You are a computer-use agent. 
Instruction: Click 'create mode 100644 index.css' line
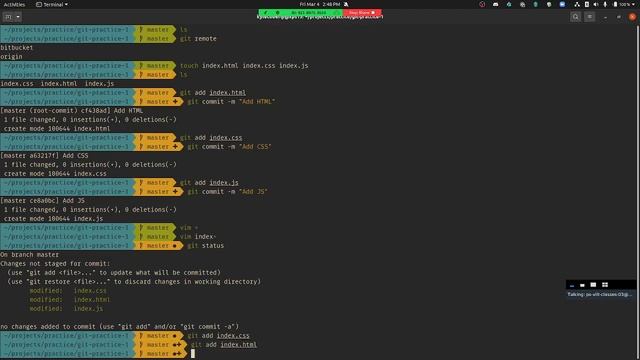pyautogui.click(x=55, y=173)
